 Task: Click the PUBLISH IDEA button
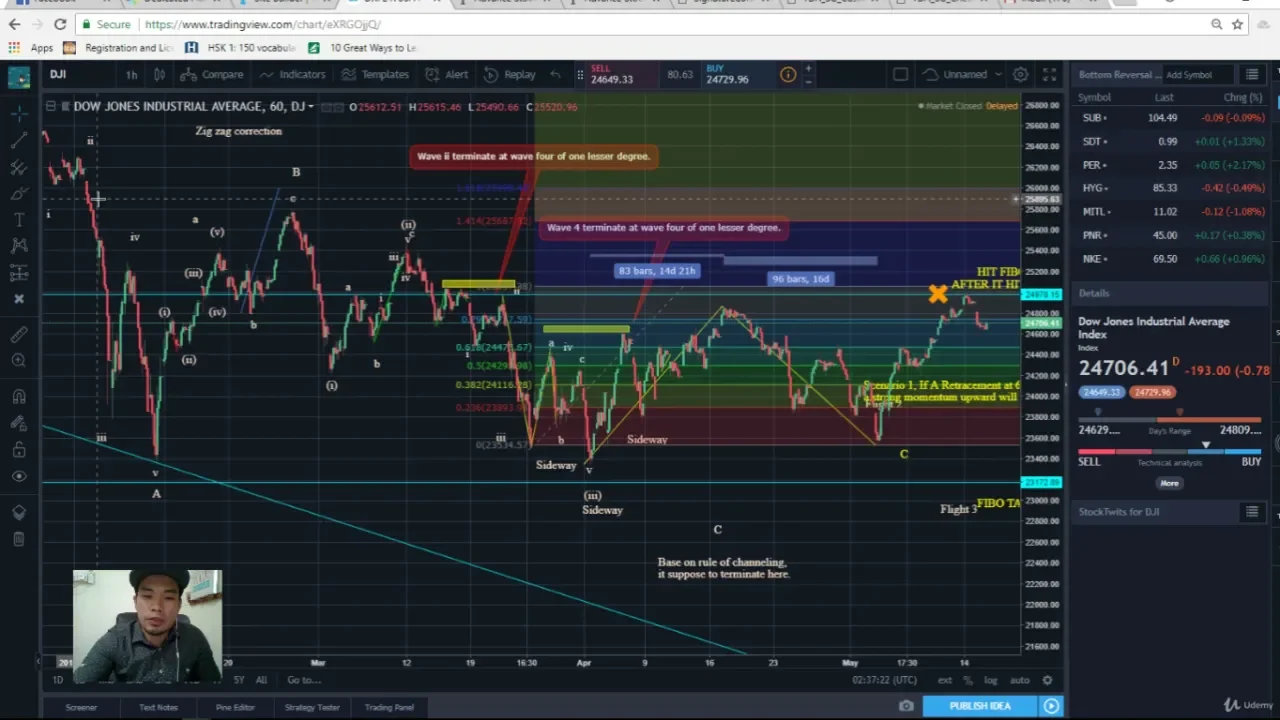pyautogui.click(x=980, y=706)
